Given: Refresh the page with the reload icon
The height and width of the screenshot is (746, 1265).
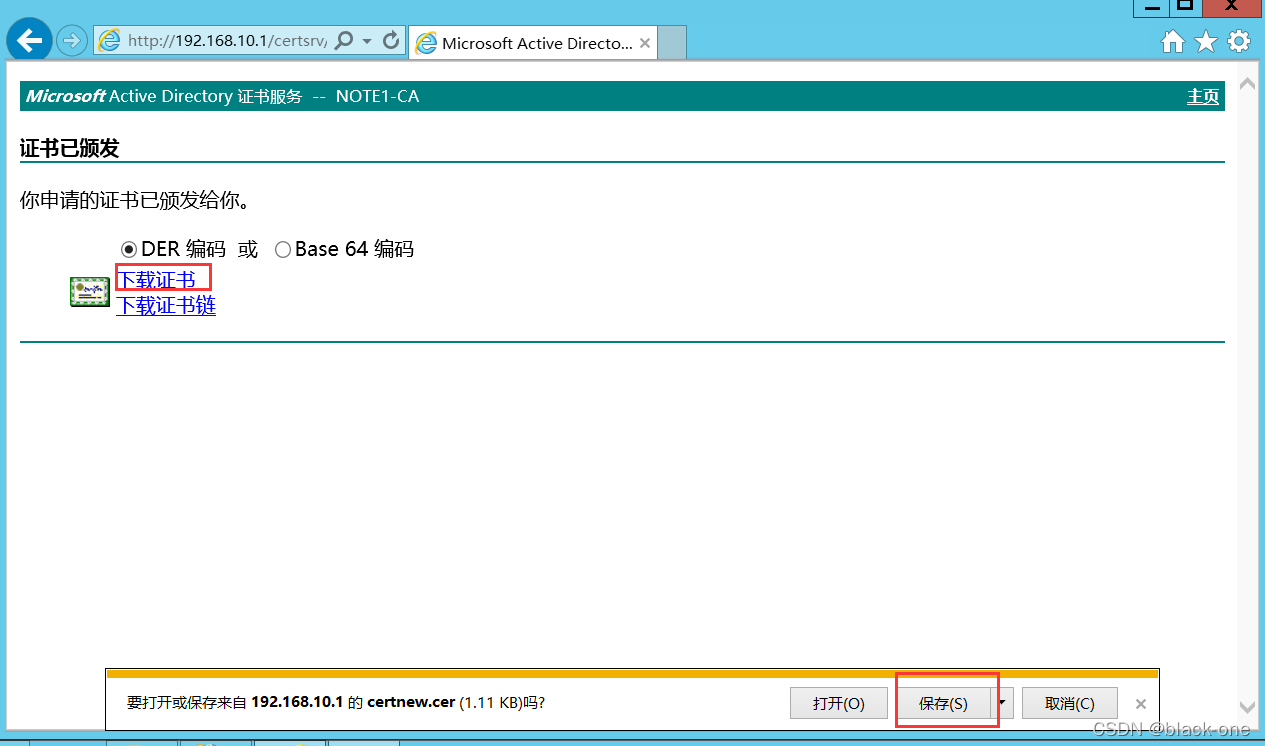Looking at the screenshot, I should tap(391, 41).
